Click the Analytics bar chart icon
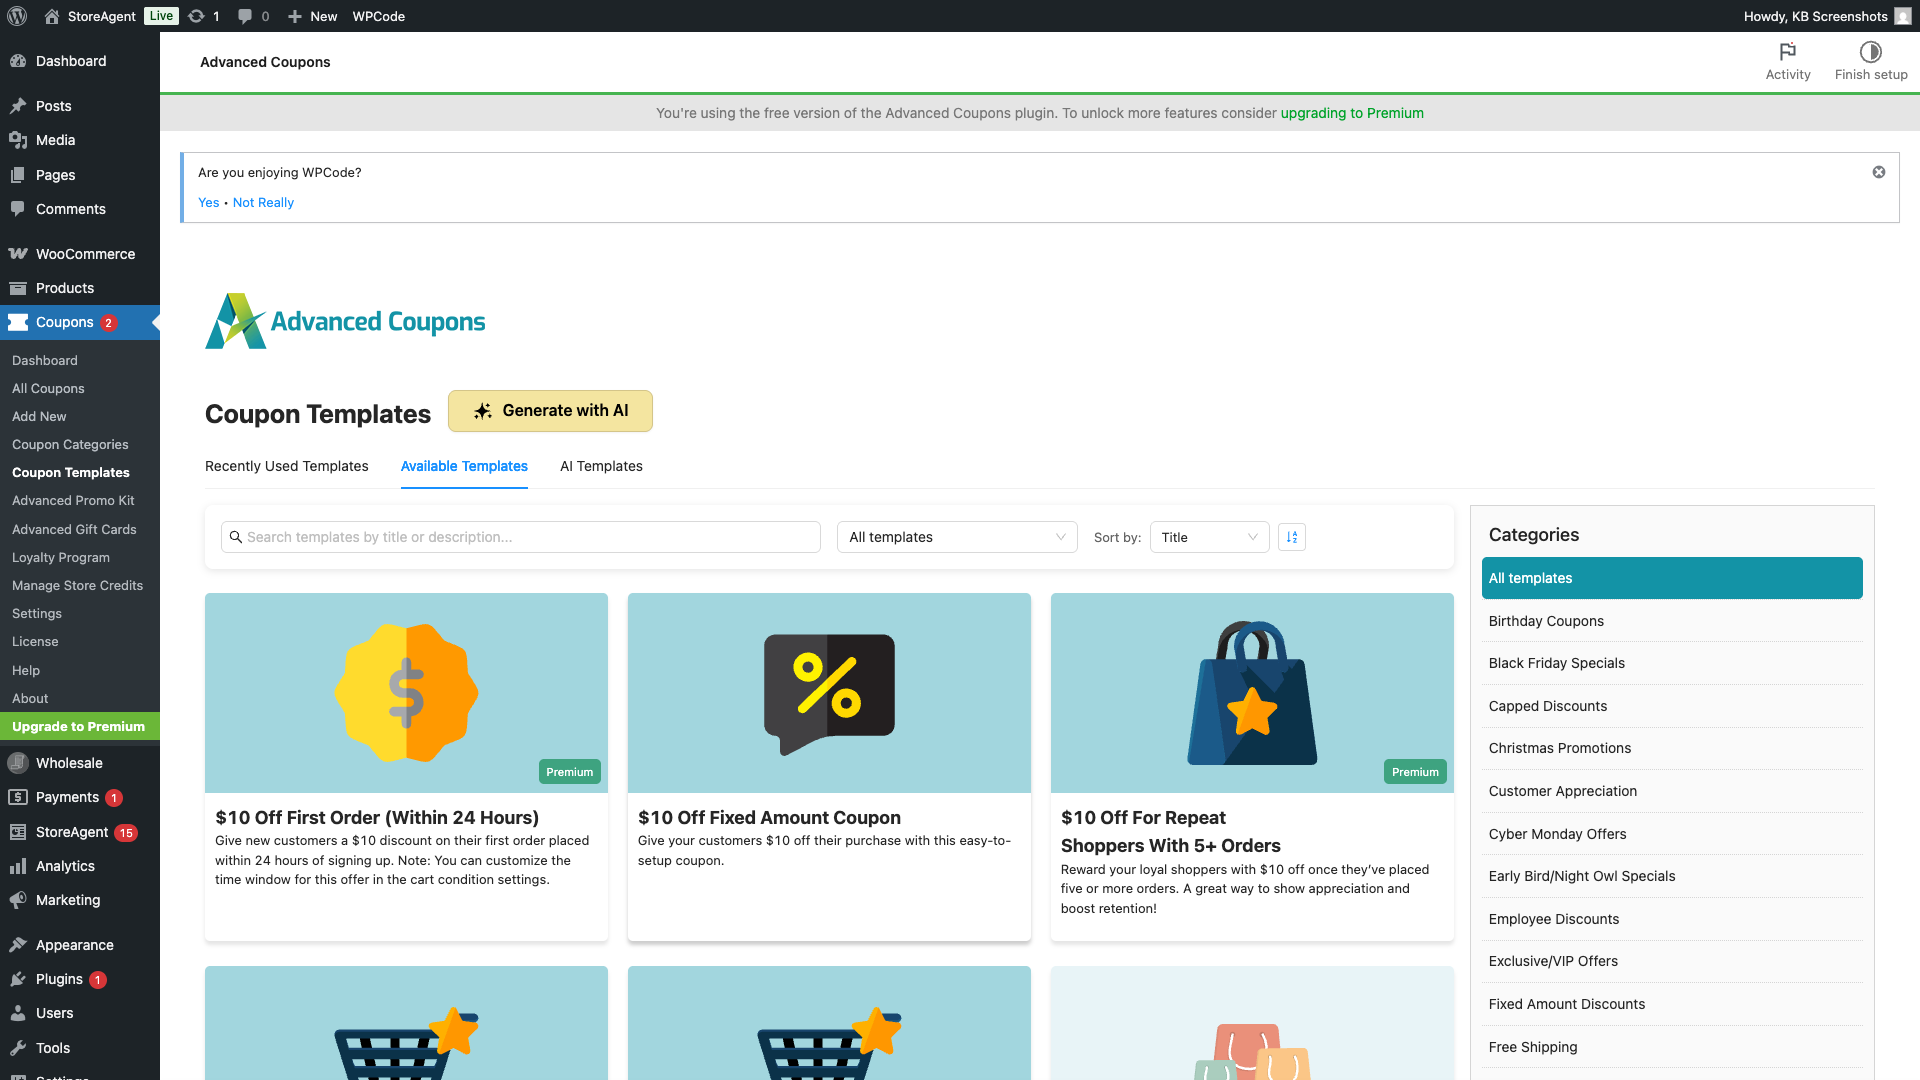Viewport: 1920px width, 1080px height. (18, 866)
